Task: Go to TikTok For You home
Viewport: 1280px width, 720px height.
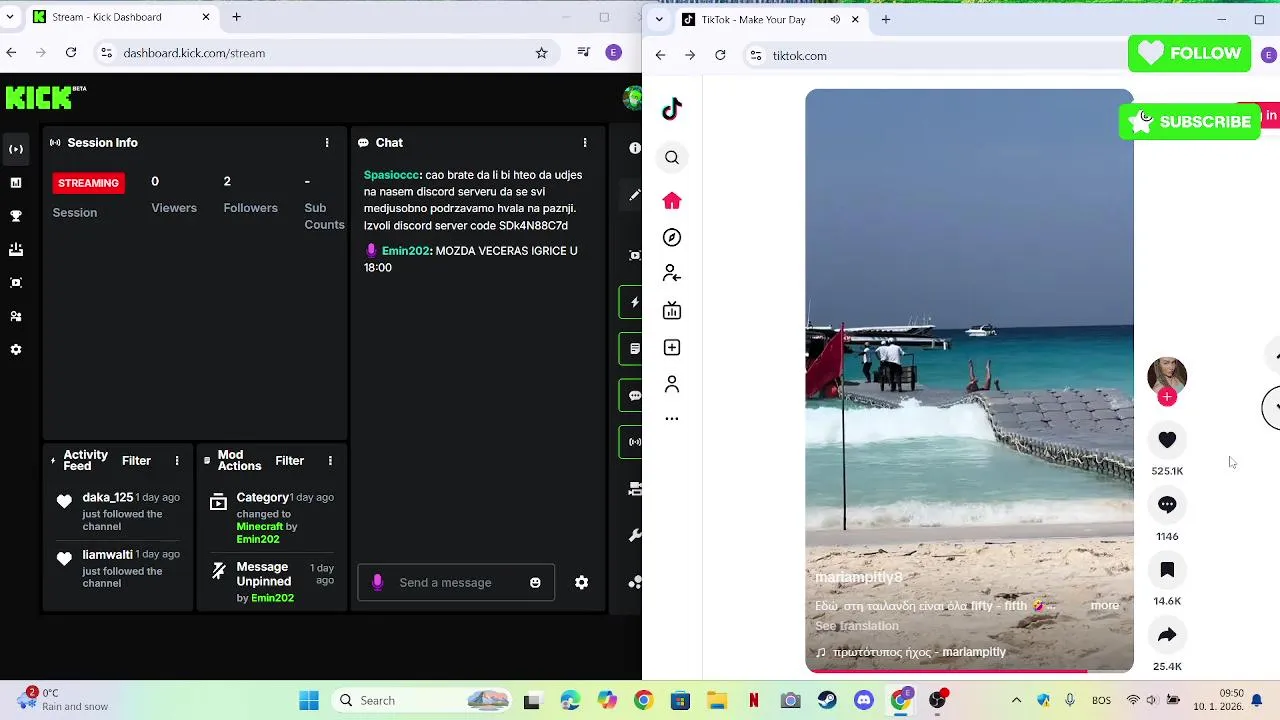Action: pos(672,201)
